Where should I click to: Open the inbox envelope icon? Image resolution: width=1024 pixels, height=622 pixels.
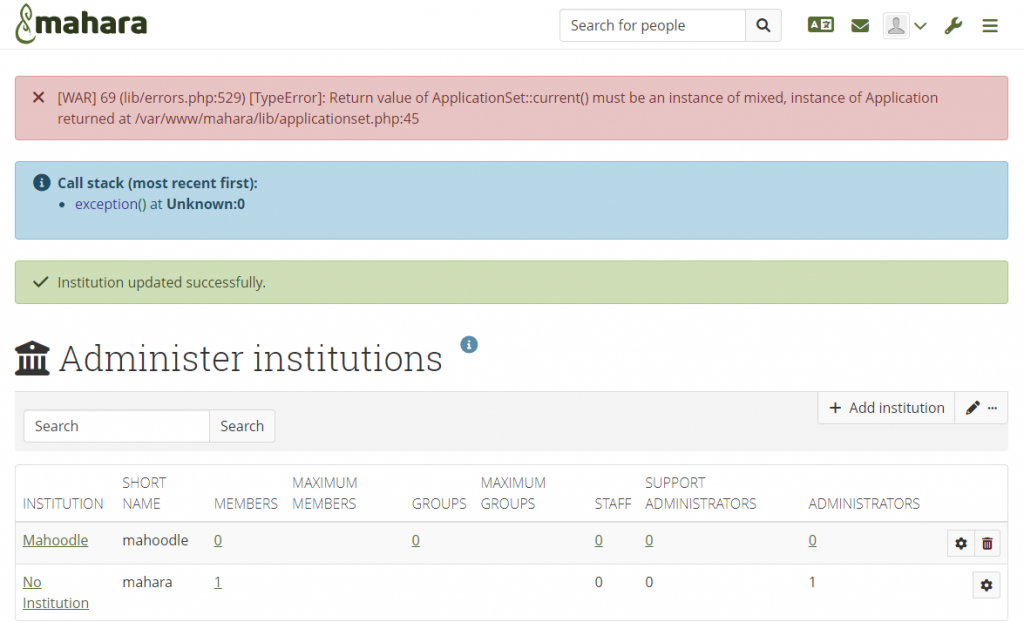click(x=860, y=26)
